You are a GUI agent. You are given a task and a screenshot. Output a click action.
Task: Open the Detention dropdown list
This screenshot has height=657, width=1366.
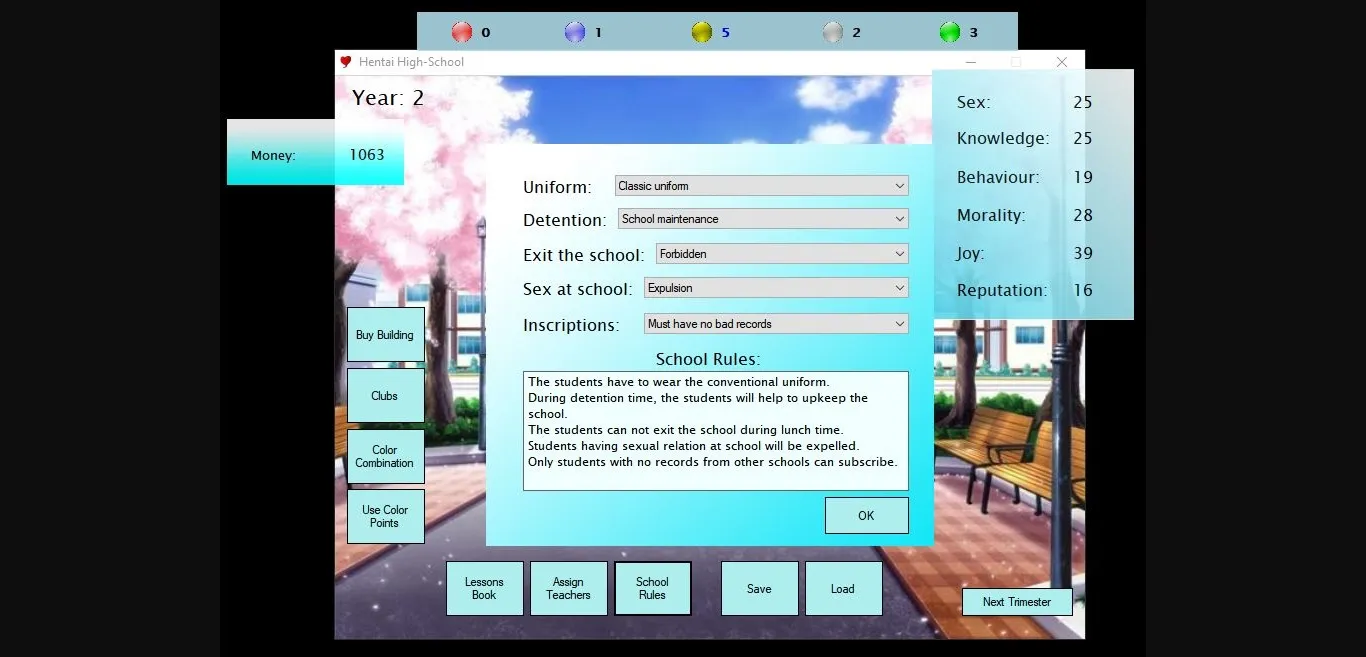pyautogui.click(x=763, y=219)
